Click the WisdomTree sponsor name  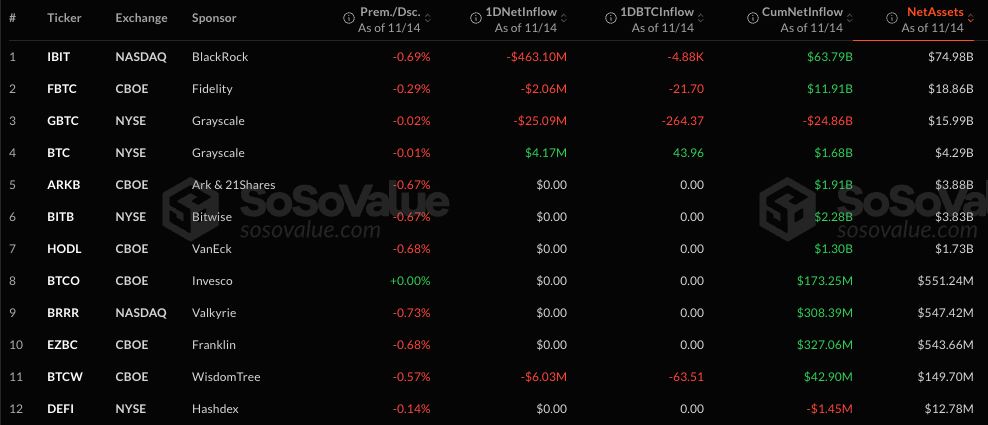point(225,377)
